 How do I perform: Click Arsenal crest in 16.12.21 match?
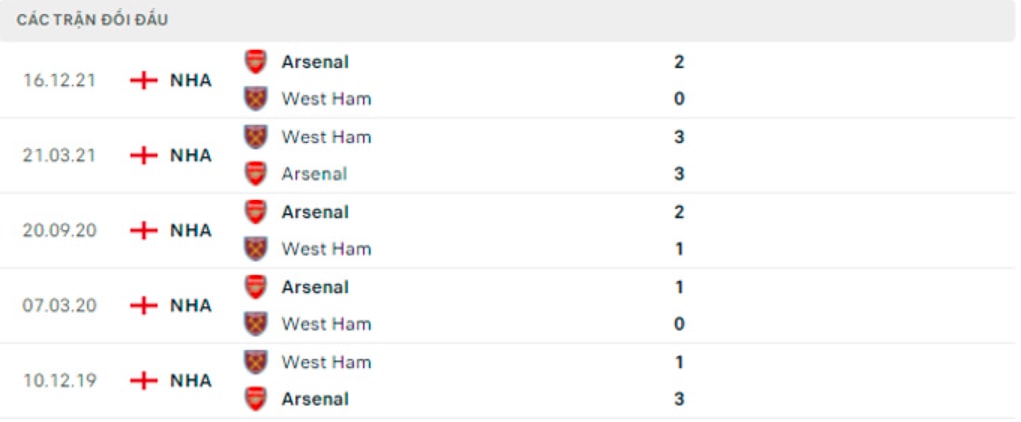point(255,62)
